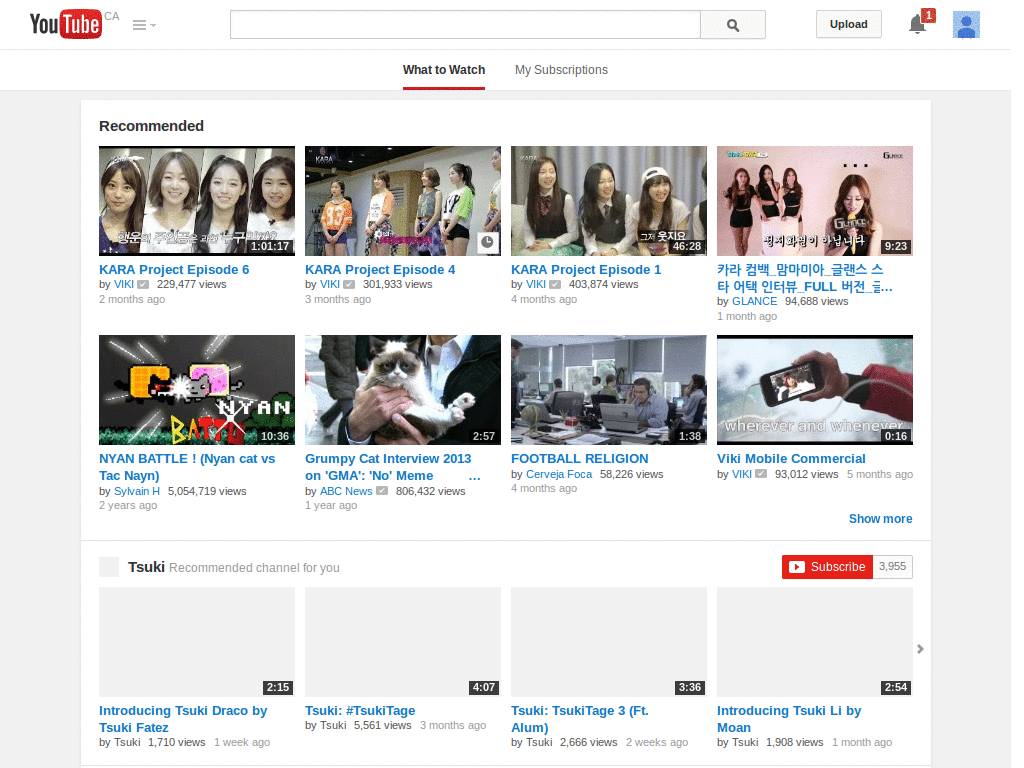Click the Upload button
Viewport: 1024px width, 768px height.
[x=848, y=24]
